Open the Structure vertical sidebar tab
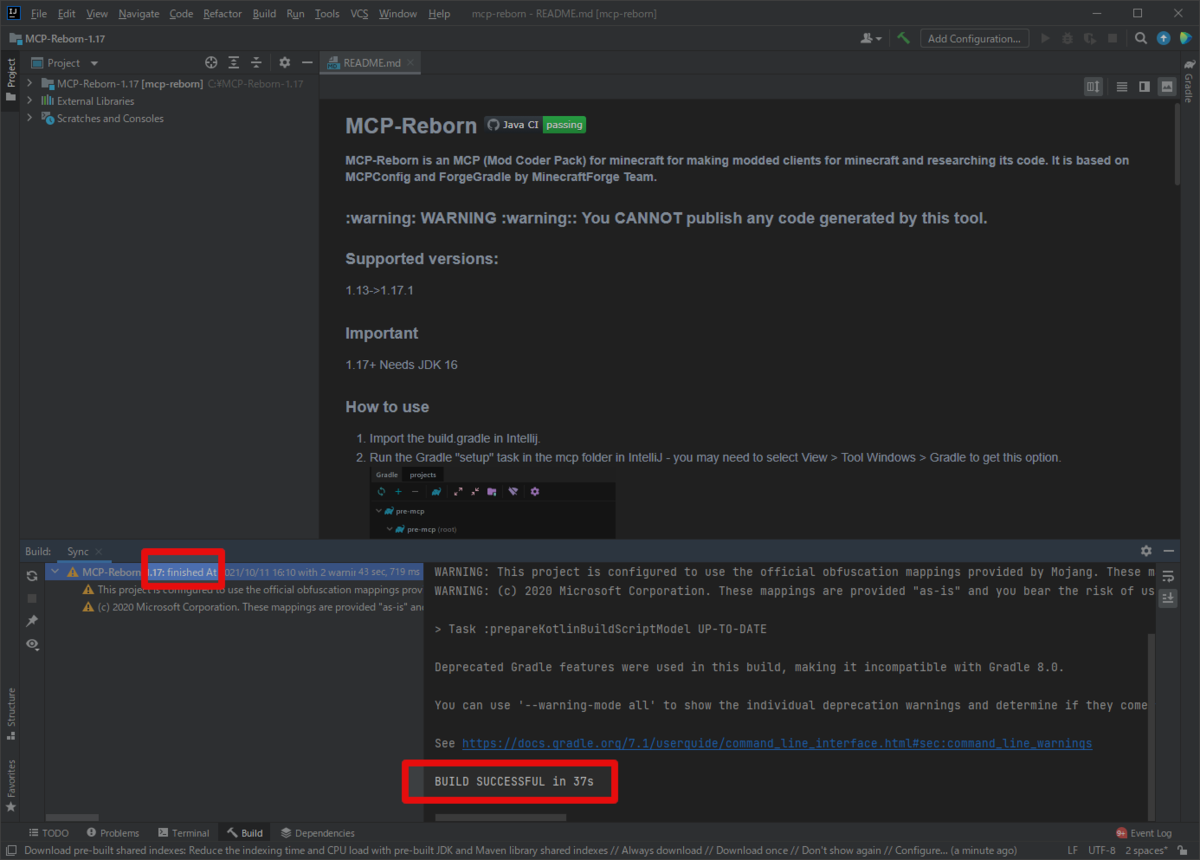The image size is (1200, 860). (11, 713)
